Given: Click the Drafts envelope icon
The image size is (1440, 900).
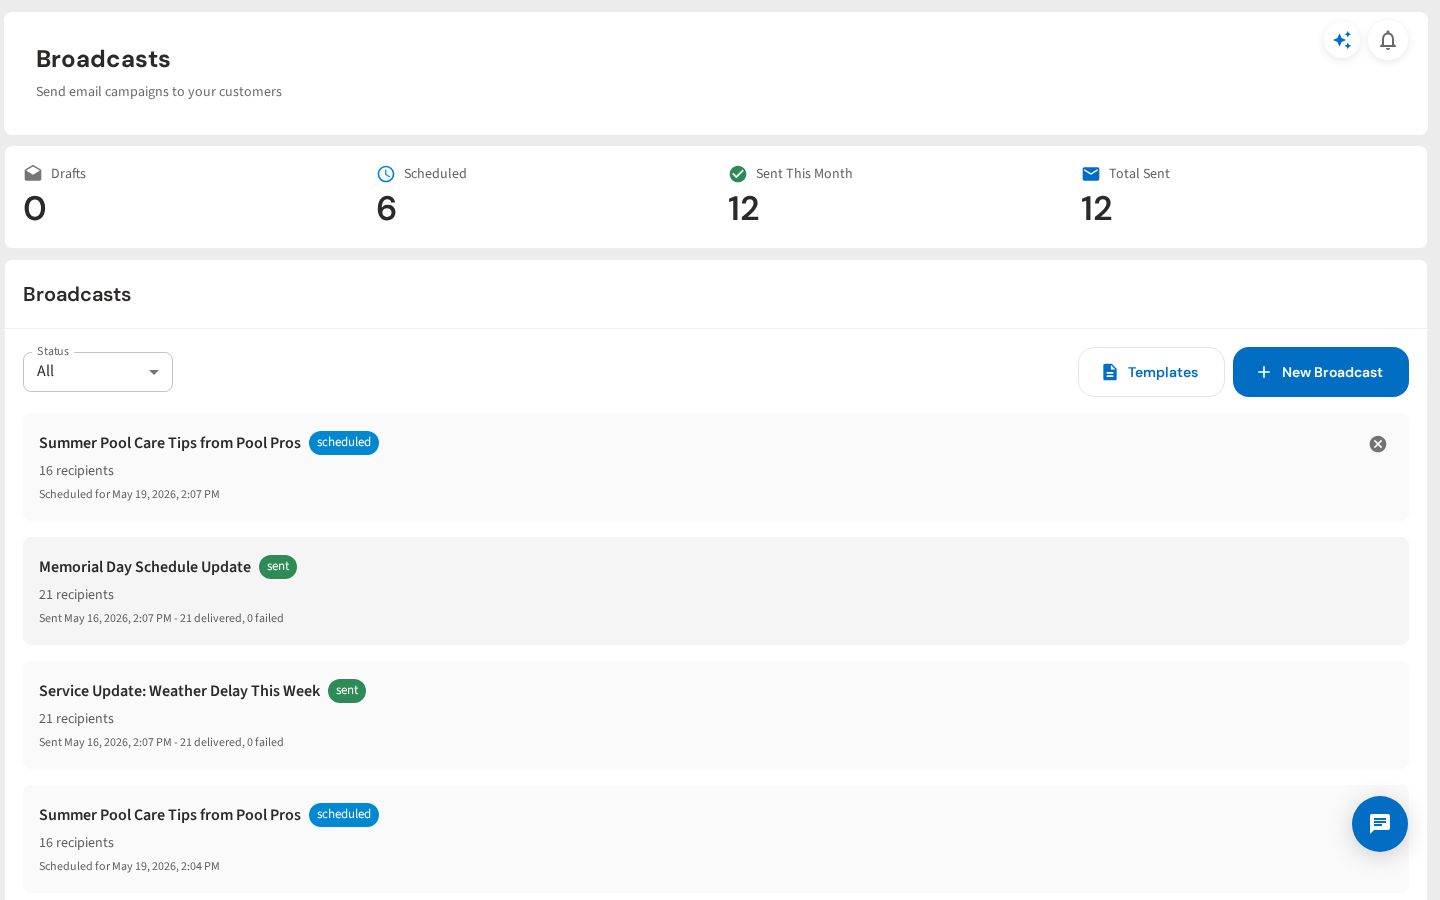Looking at the screenshot, I should pos(33,174).
